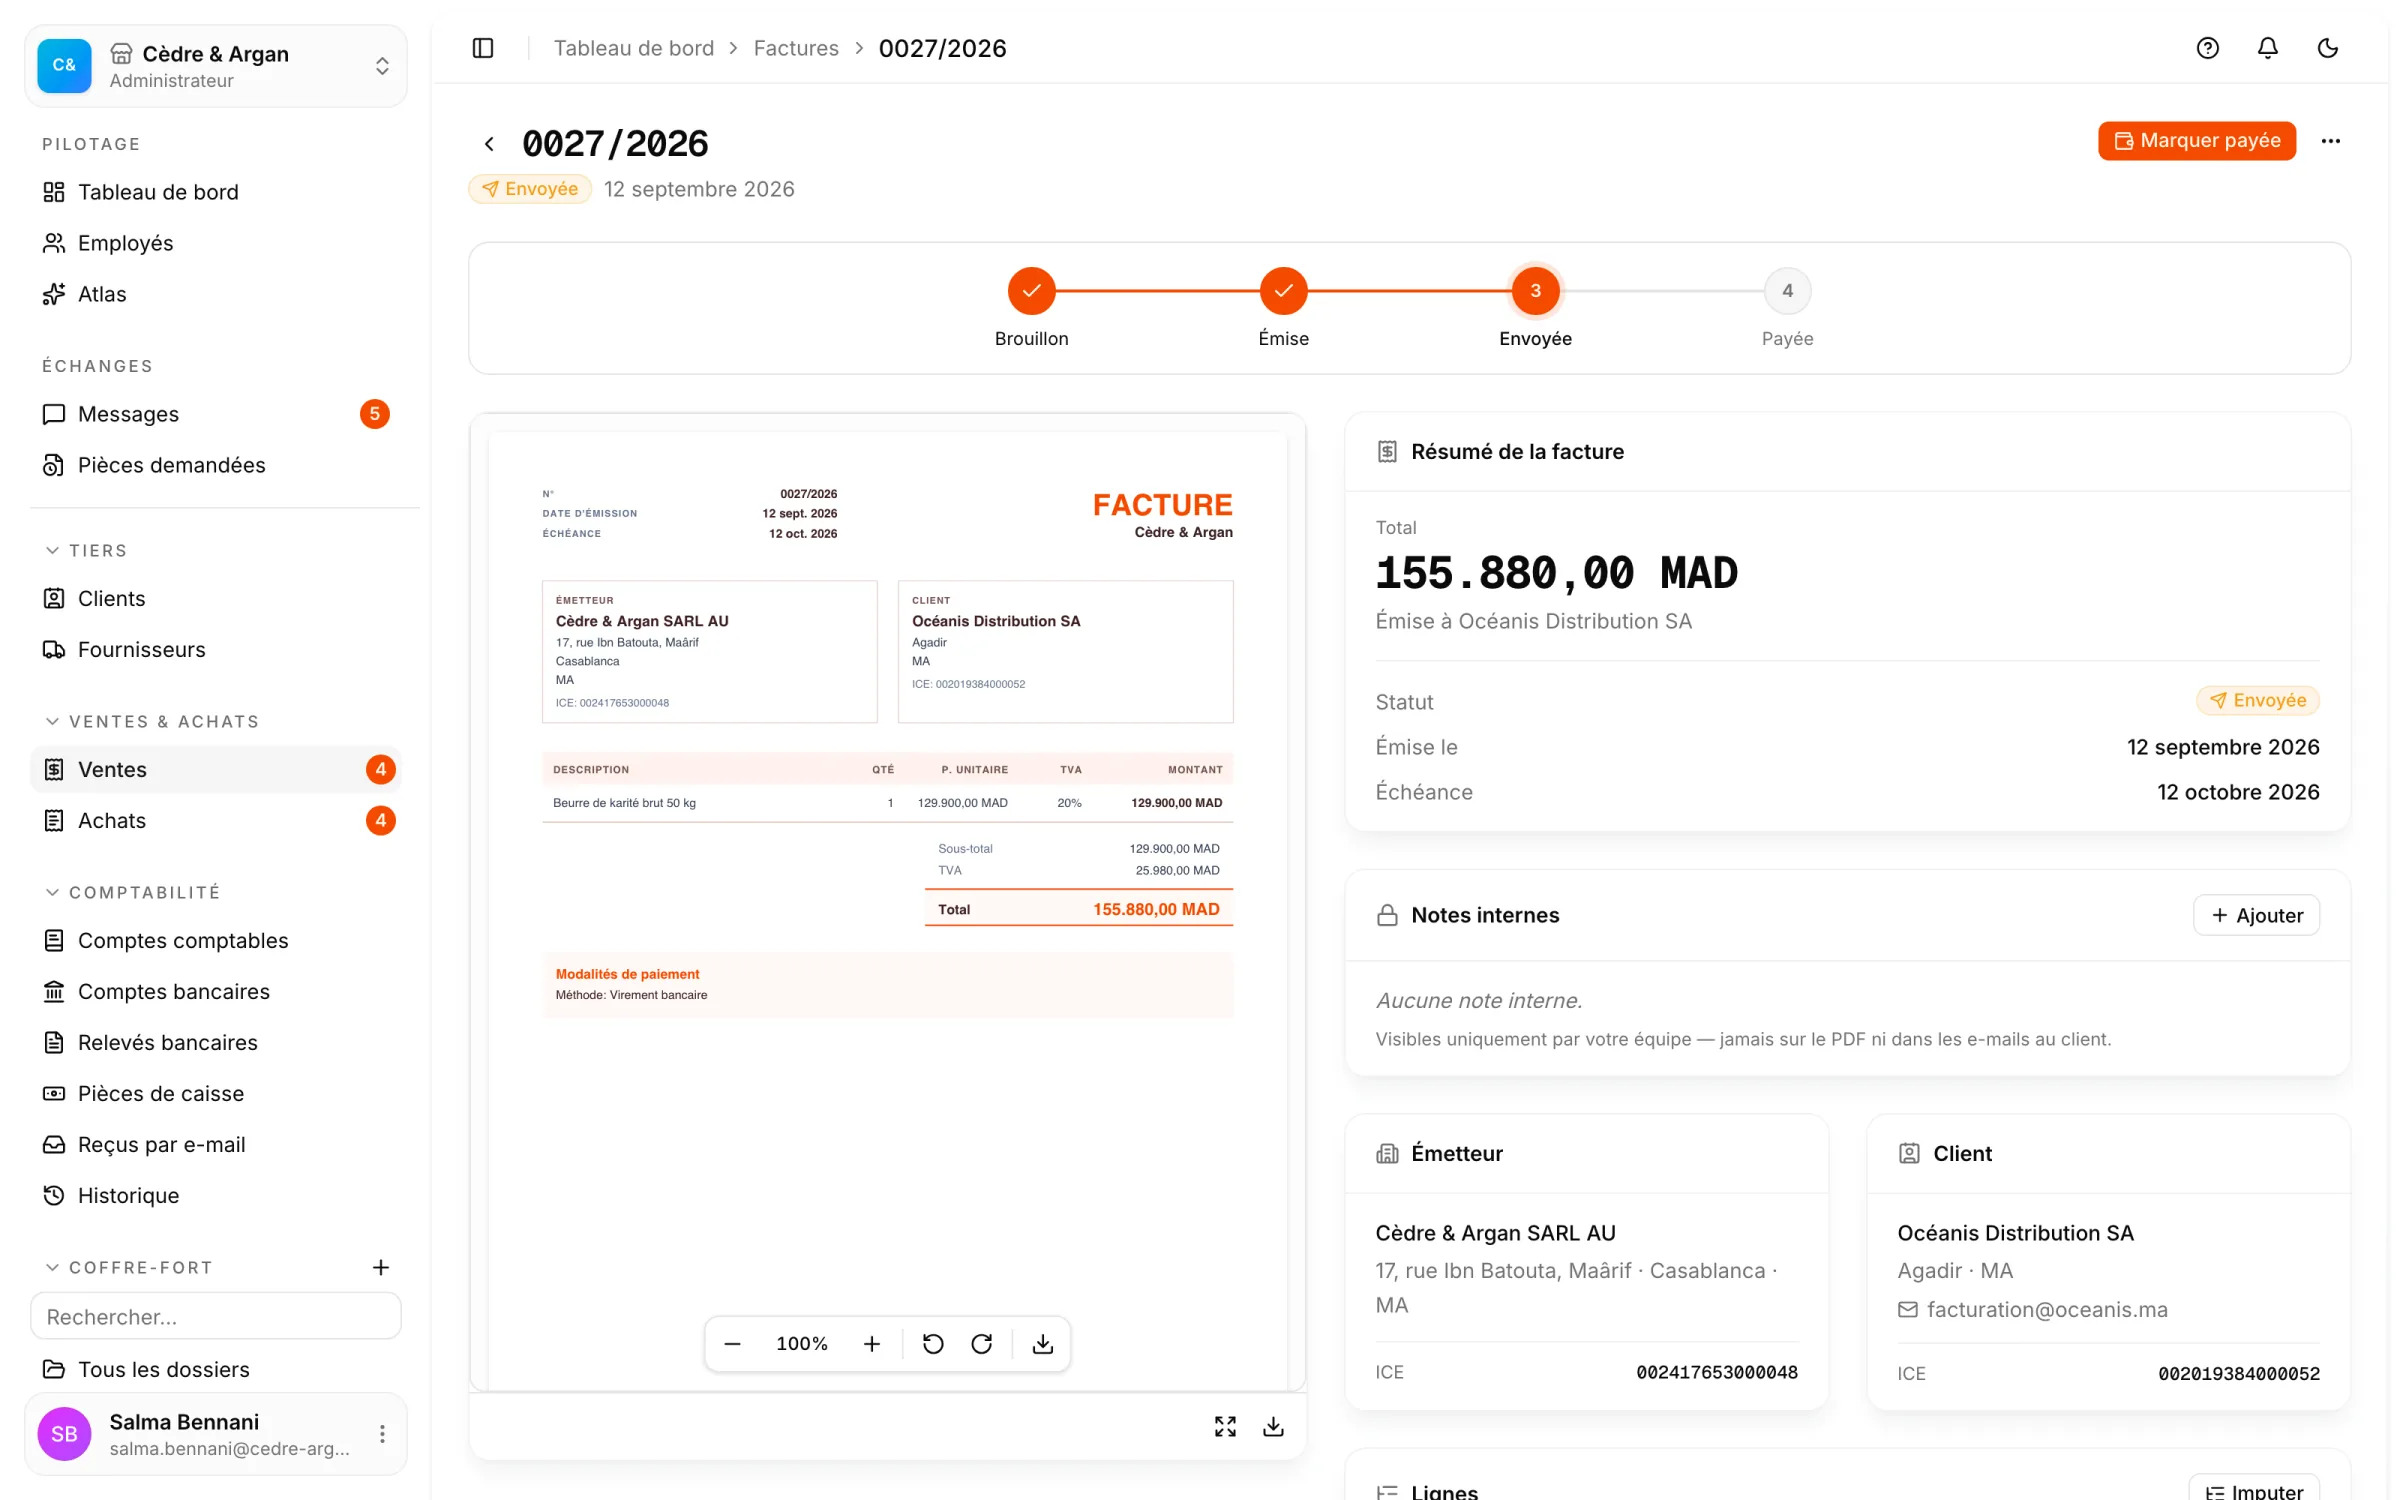
Task: Download from the preview zoom toolbar
Action: pyautogui.click(x=1043, y=1344)
